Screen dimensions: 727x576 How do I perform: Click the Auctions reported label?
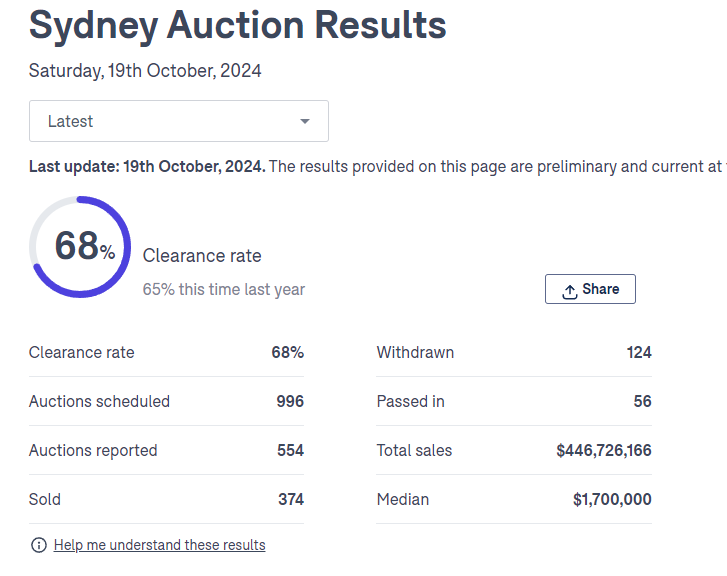pyautogui.click(x=93, y=450)
